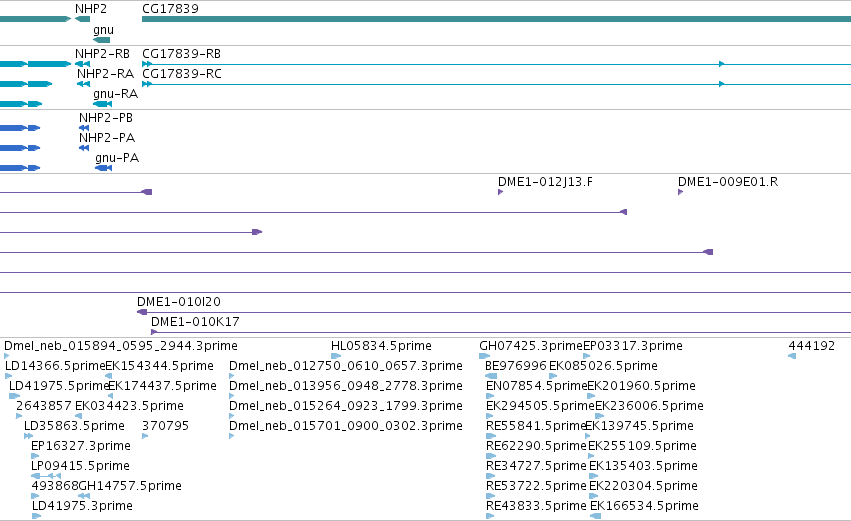This screenshot has width=851, height=521.
Task: Select the NHP2-PB protein label
Action: click(x=106, y=118)
